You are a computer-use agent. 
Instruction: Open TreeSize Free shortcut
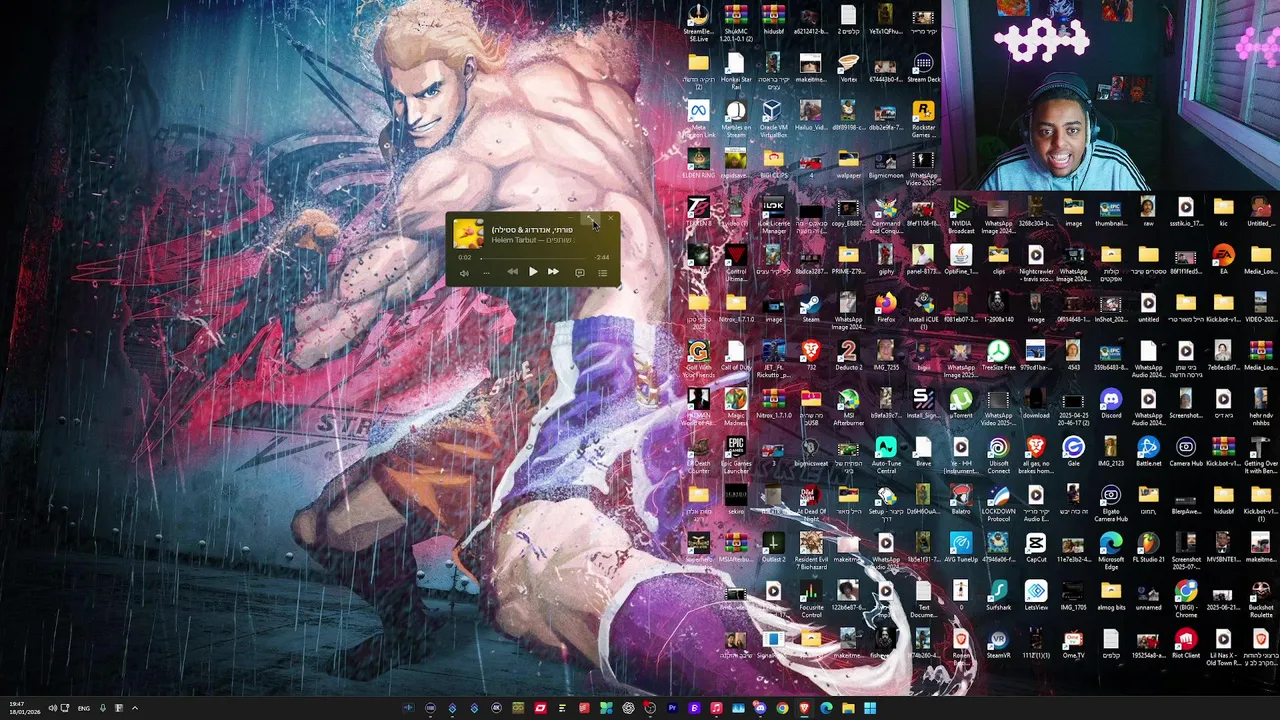tap(998, 357)
